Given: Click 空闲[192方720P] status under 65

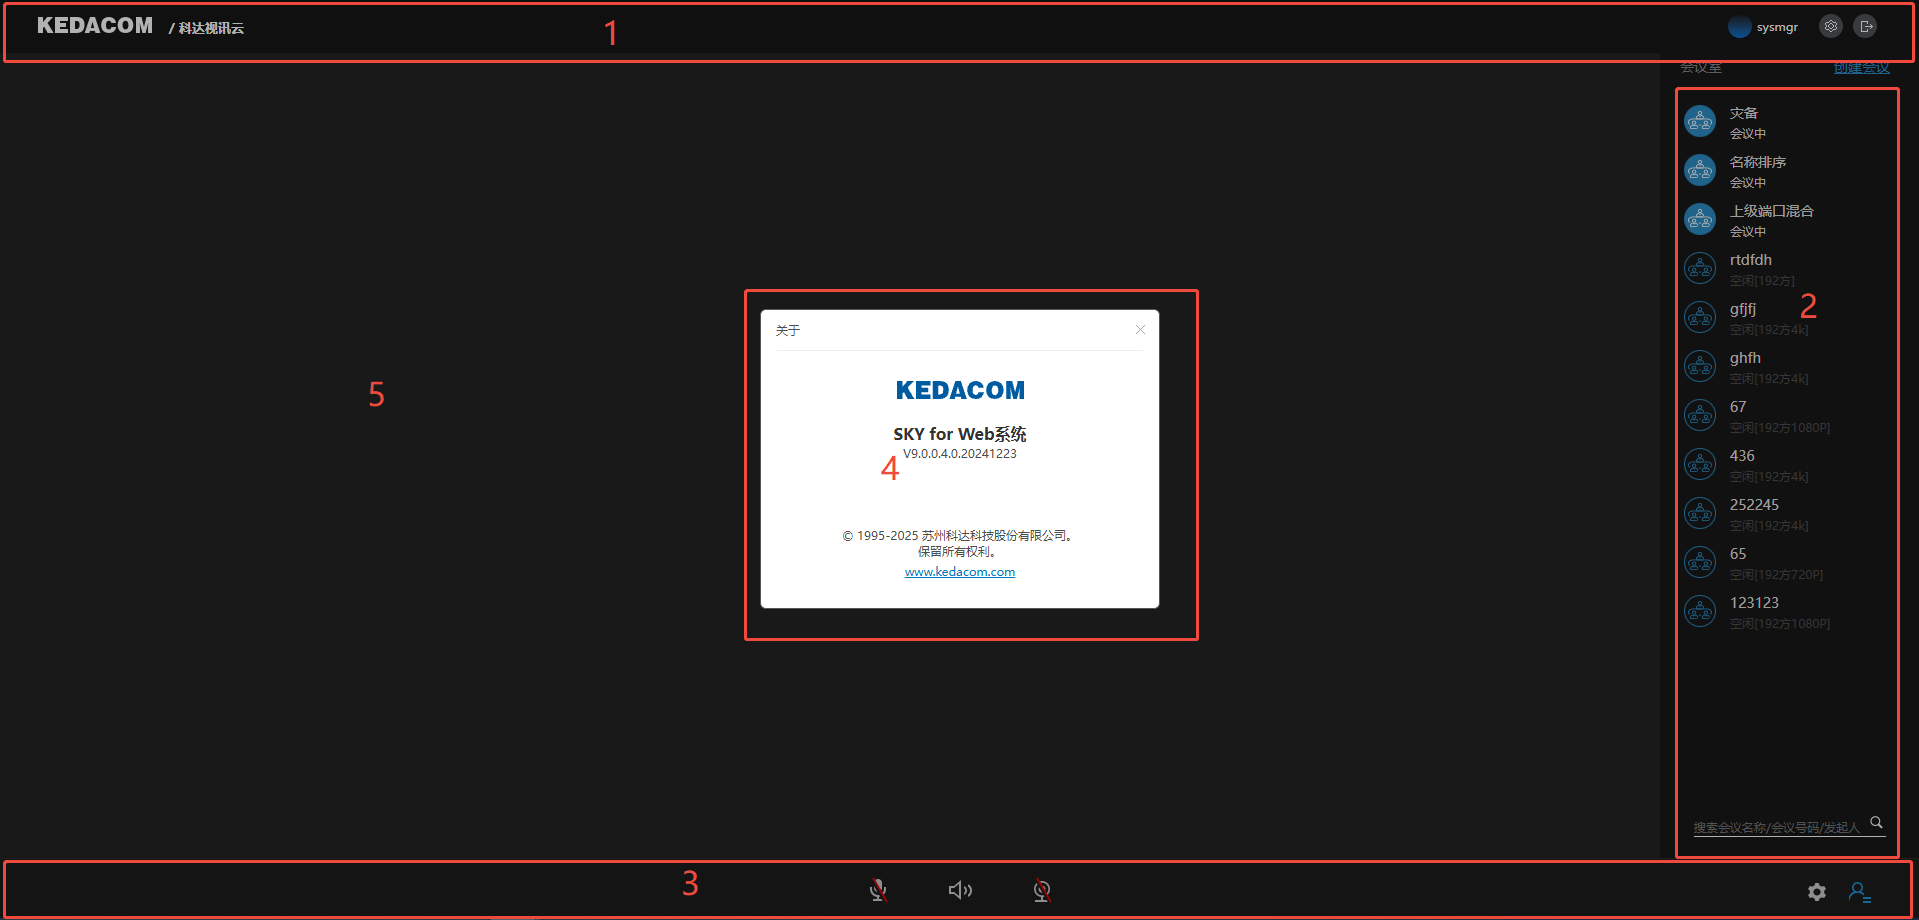Looking at the screenshot, I should pyautogui.click(x=1777, y=575).
